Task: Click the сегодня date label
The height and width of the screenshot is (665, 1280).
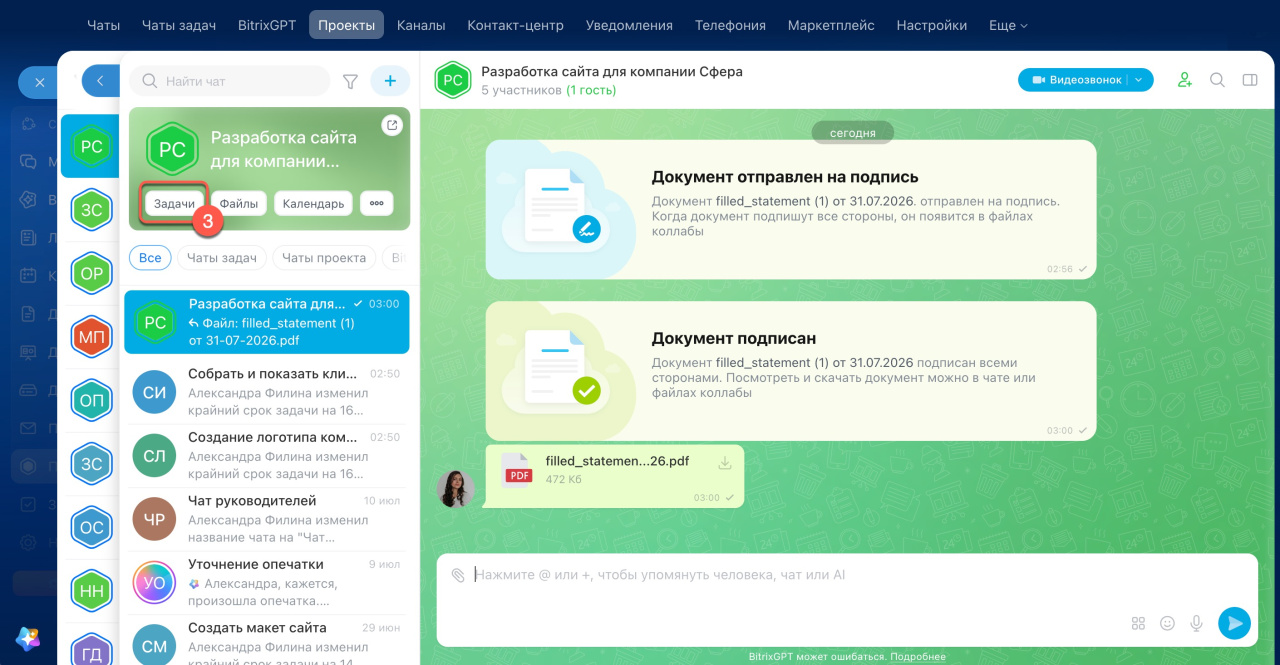Action: coord(852,132)
